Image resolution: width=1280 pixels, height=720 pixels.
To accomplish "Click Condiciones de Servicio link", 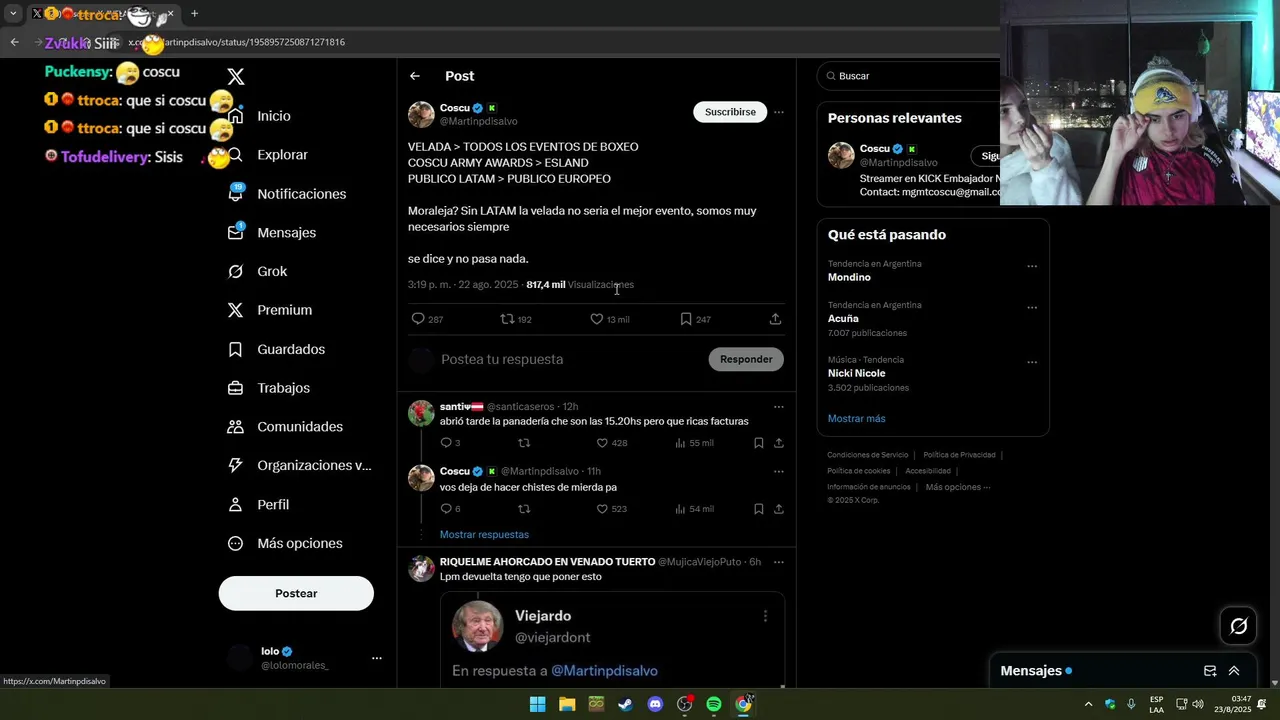I will (x=867, y=455).
